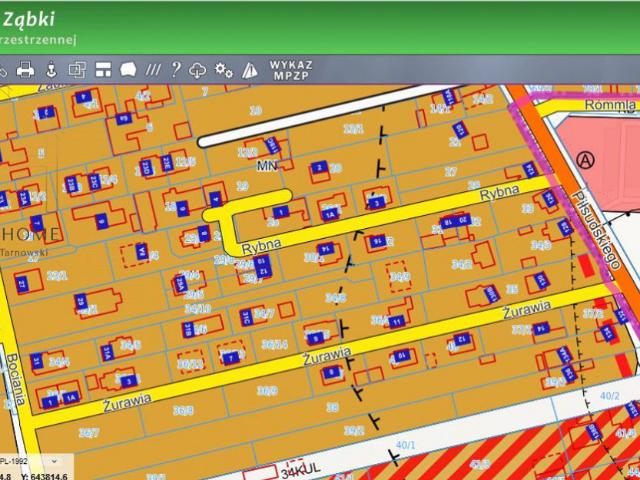Click the MN zone label on the map
This screenshot has height=480, width=640.
pos(266,164)
